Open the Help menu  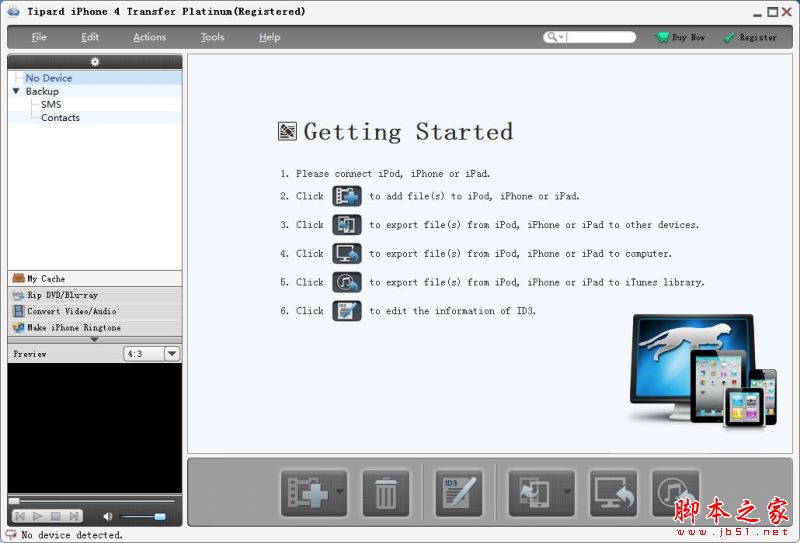269,37
